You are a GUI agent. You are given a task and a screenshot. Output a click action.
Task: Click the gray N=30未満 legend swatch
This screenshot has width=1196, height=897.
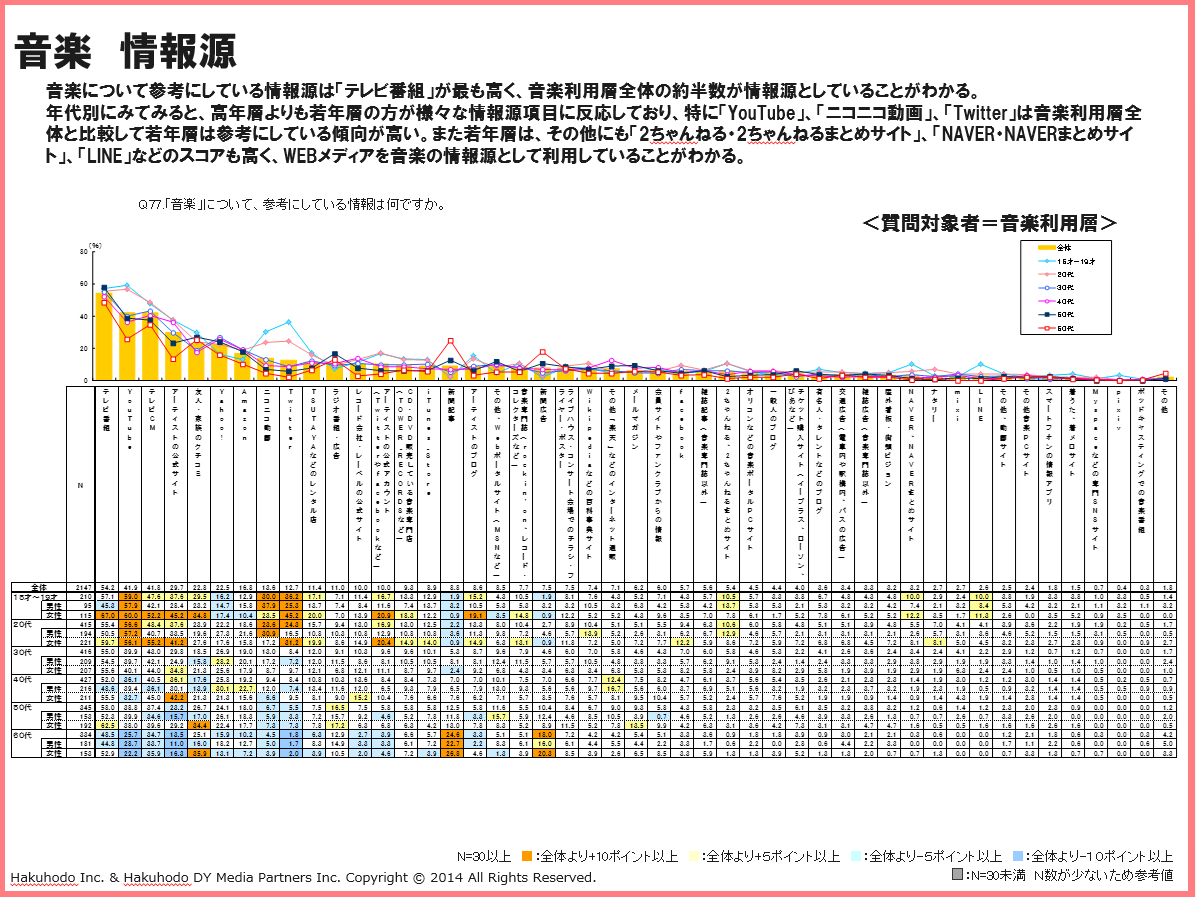coord(957,874)
